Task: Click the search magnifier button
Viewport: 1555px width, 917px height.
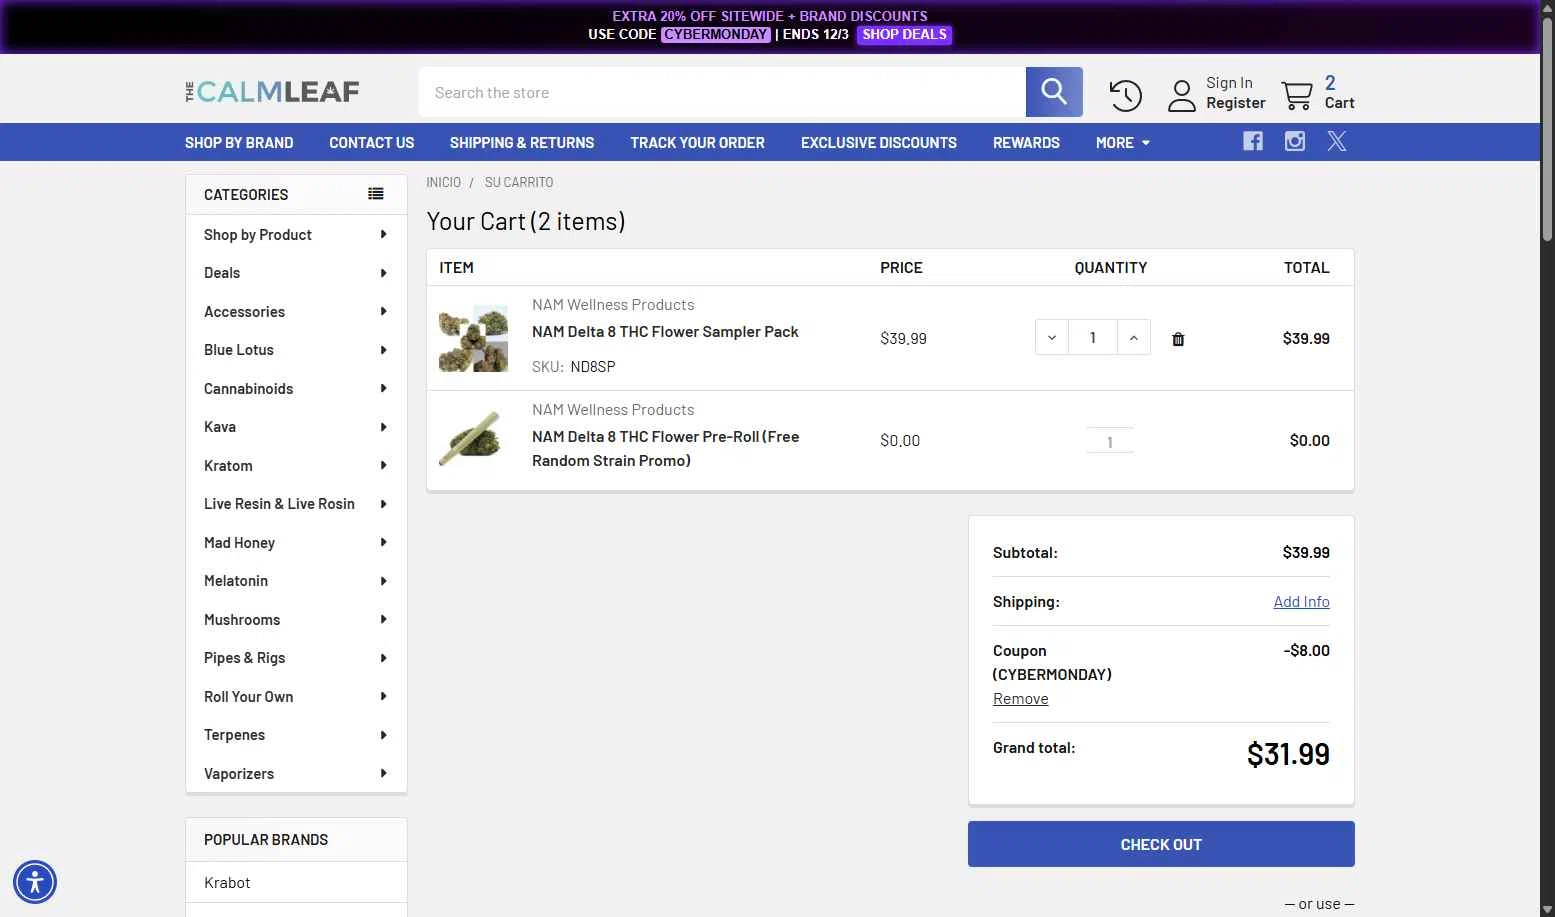Action: 1054,92
